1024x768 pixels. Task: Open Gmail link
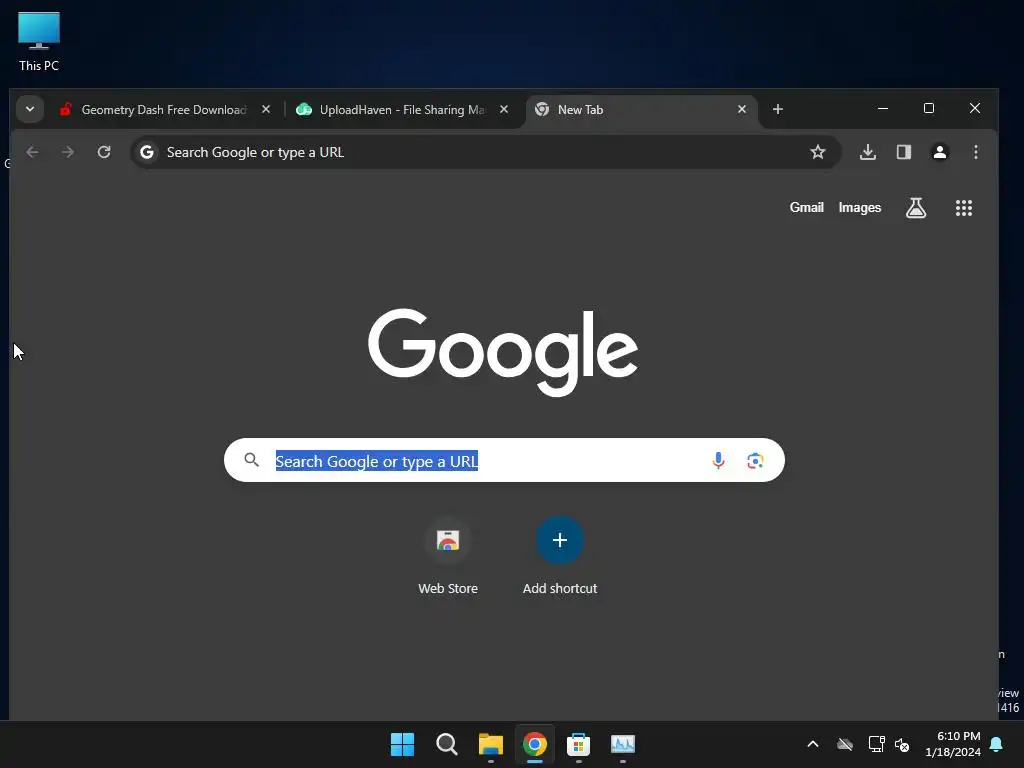(x=807, y=208)
